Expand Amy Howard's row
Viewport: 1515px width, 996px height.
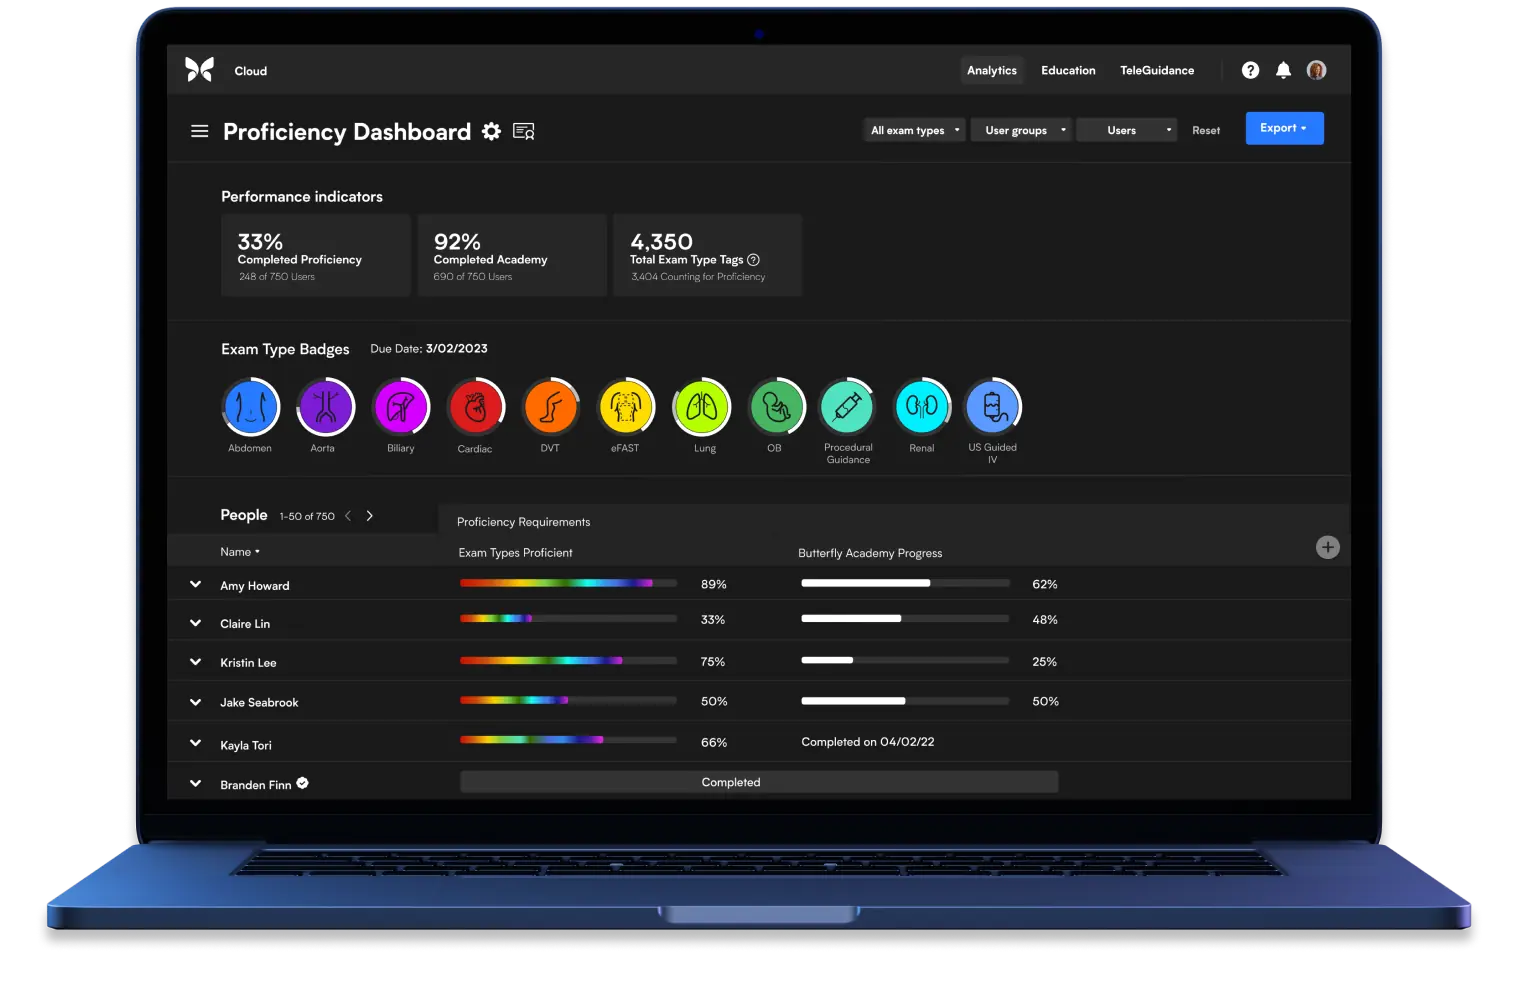point(195,584)
